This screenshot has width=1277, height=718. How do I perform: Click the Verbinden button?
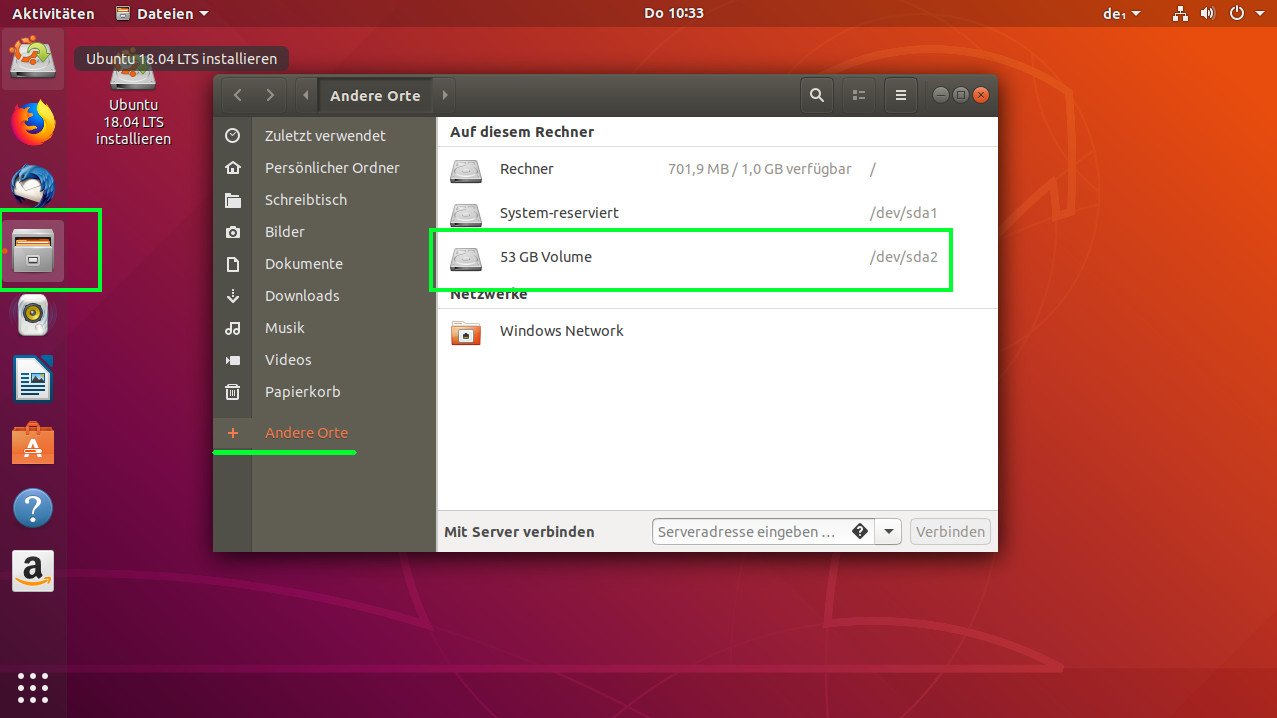coord(950,531)
